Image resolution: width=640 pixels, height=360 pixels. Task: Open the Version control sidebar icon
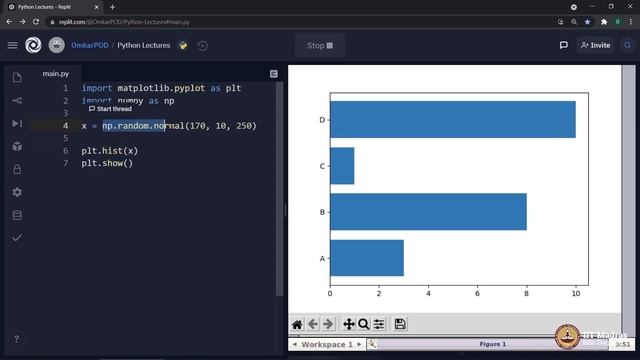tap(17, 100)
